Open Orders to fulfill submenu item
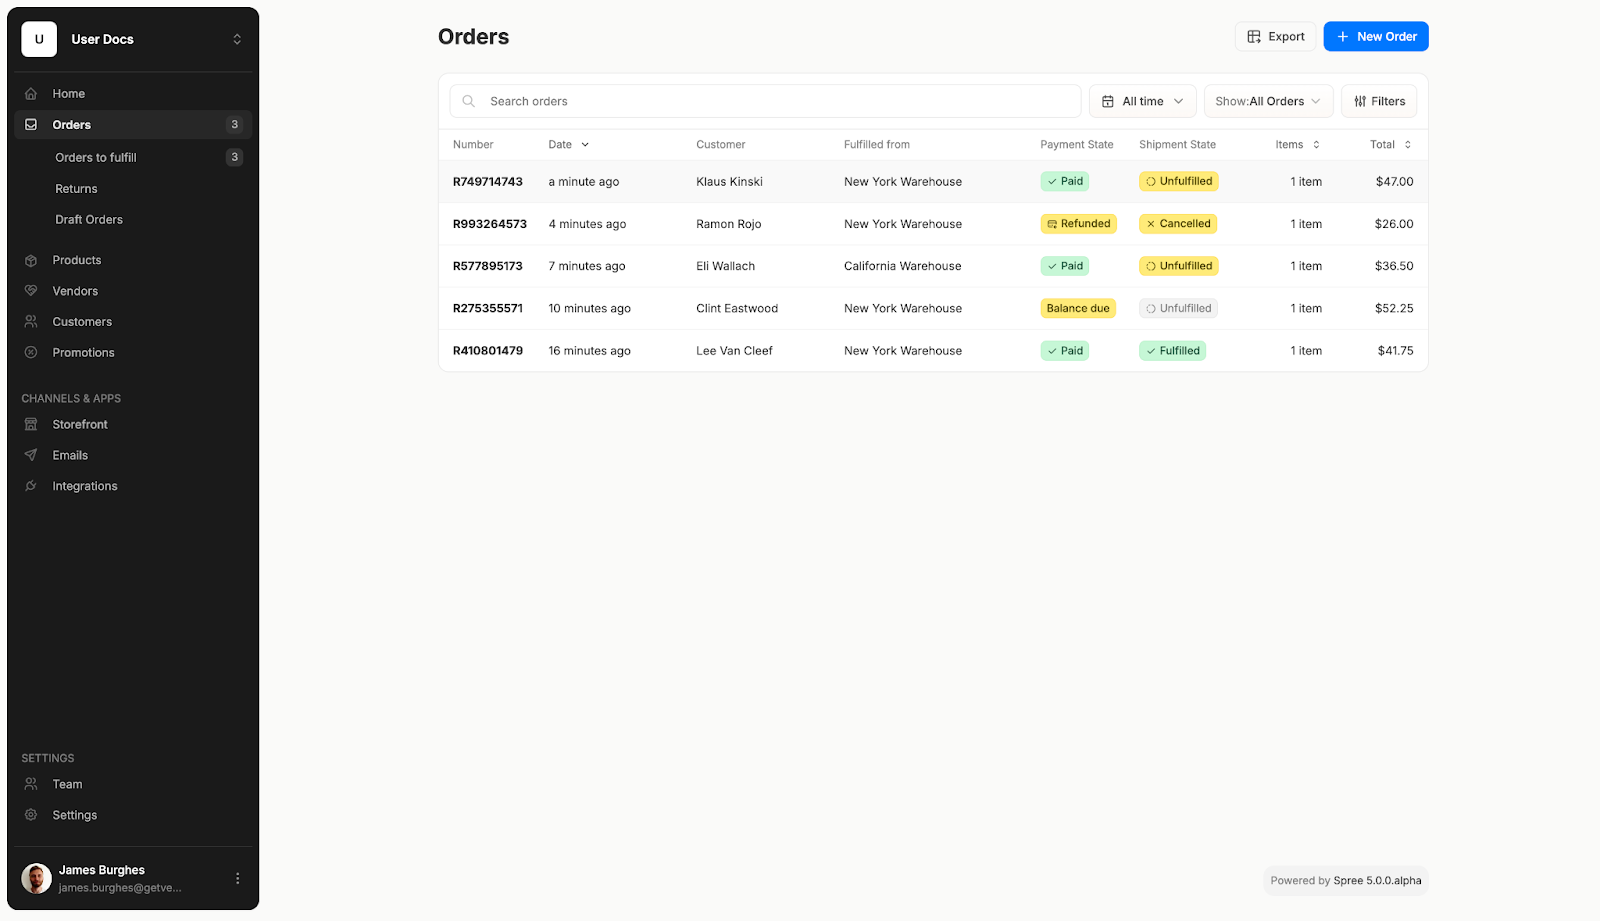1600x921 pixels. 96,157
